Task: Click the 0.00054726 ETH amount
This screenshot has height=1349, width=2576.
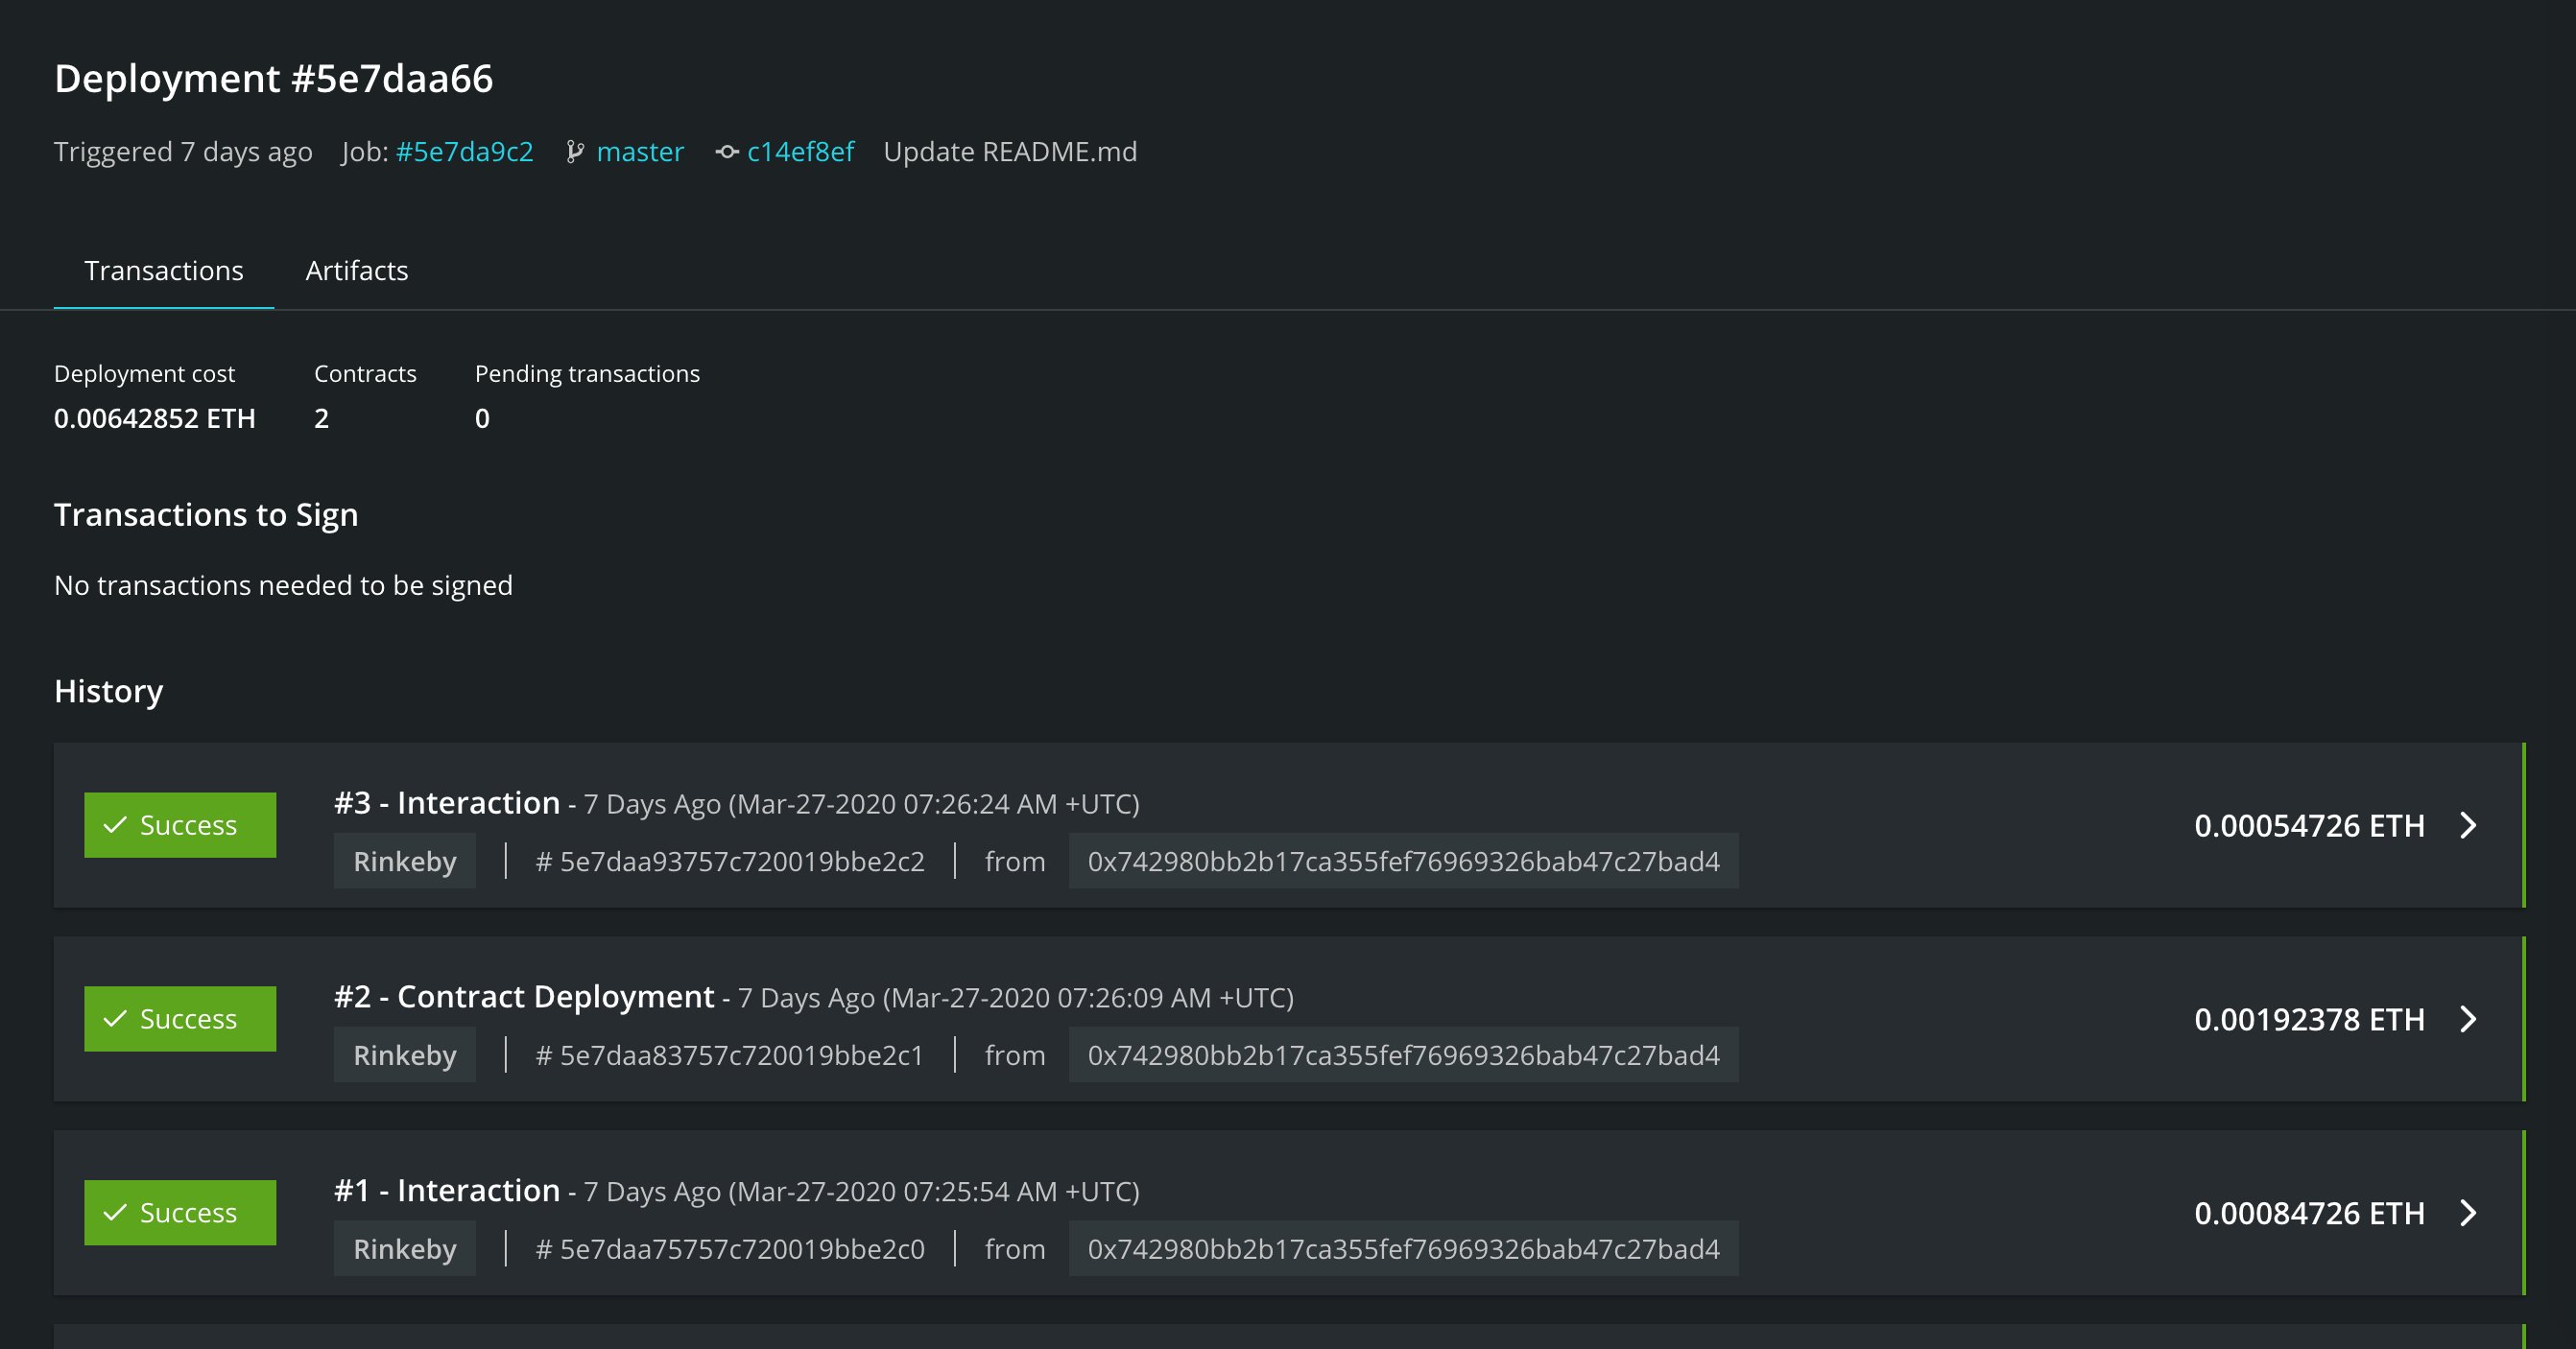Action: [x=2309, y=826]
